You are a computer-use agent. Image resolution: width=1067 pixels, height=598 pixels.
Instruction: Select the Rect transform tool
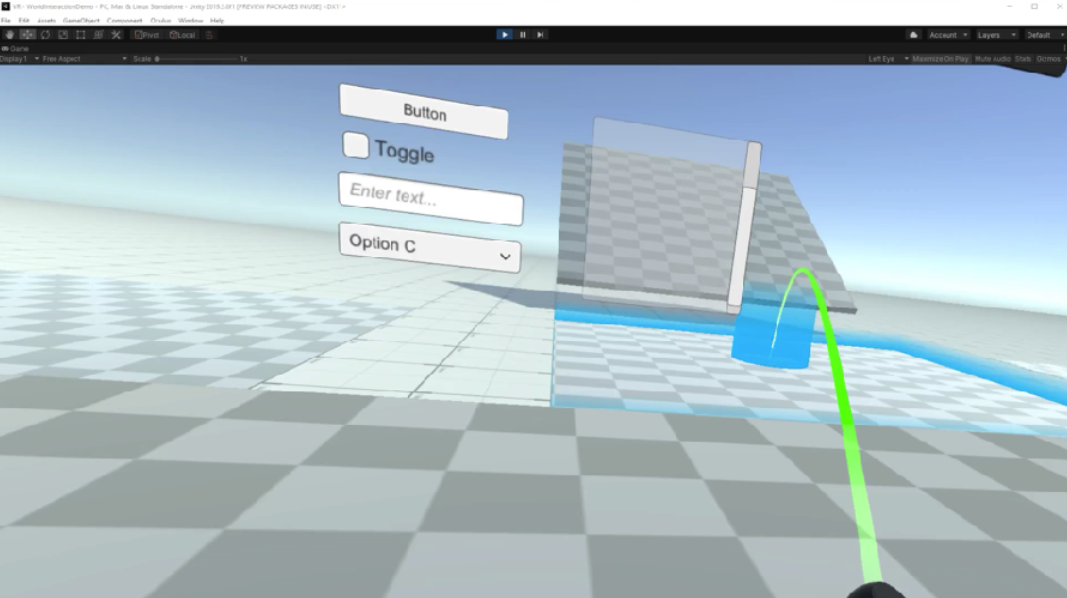tap(81, 35)
